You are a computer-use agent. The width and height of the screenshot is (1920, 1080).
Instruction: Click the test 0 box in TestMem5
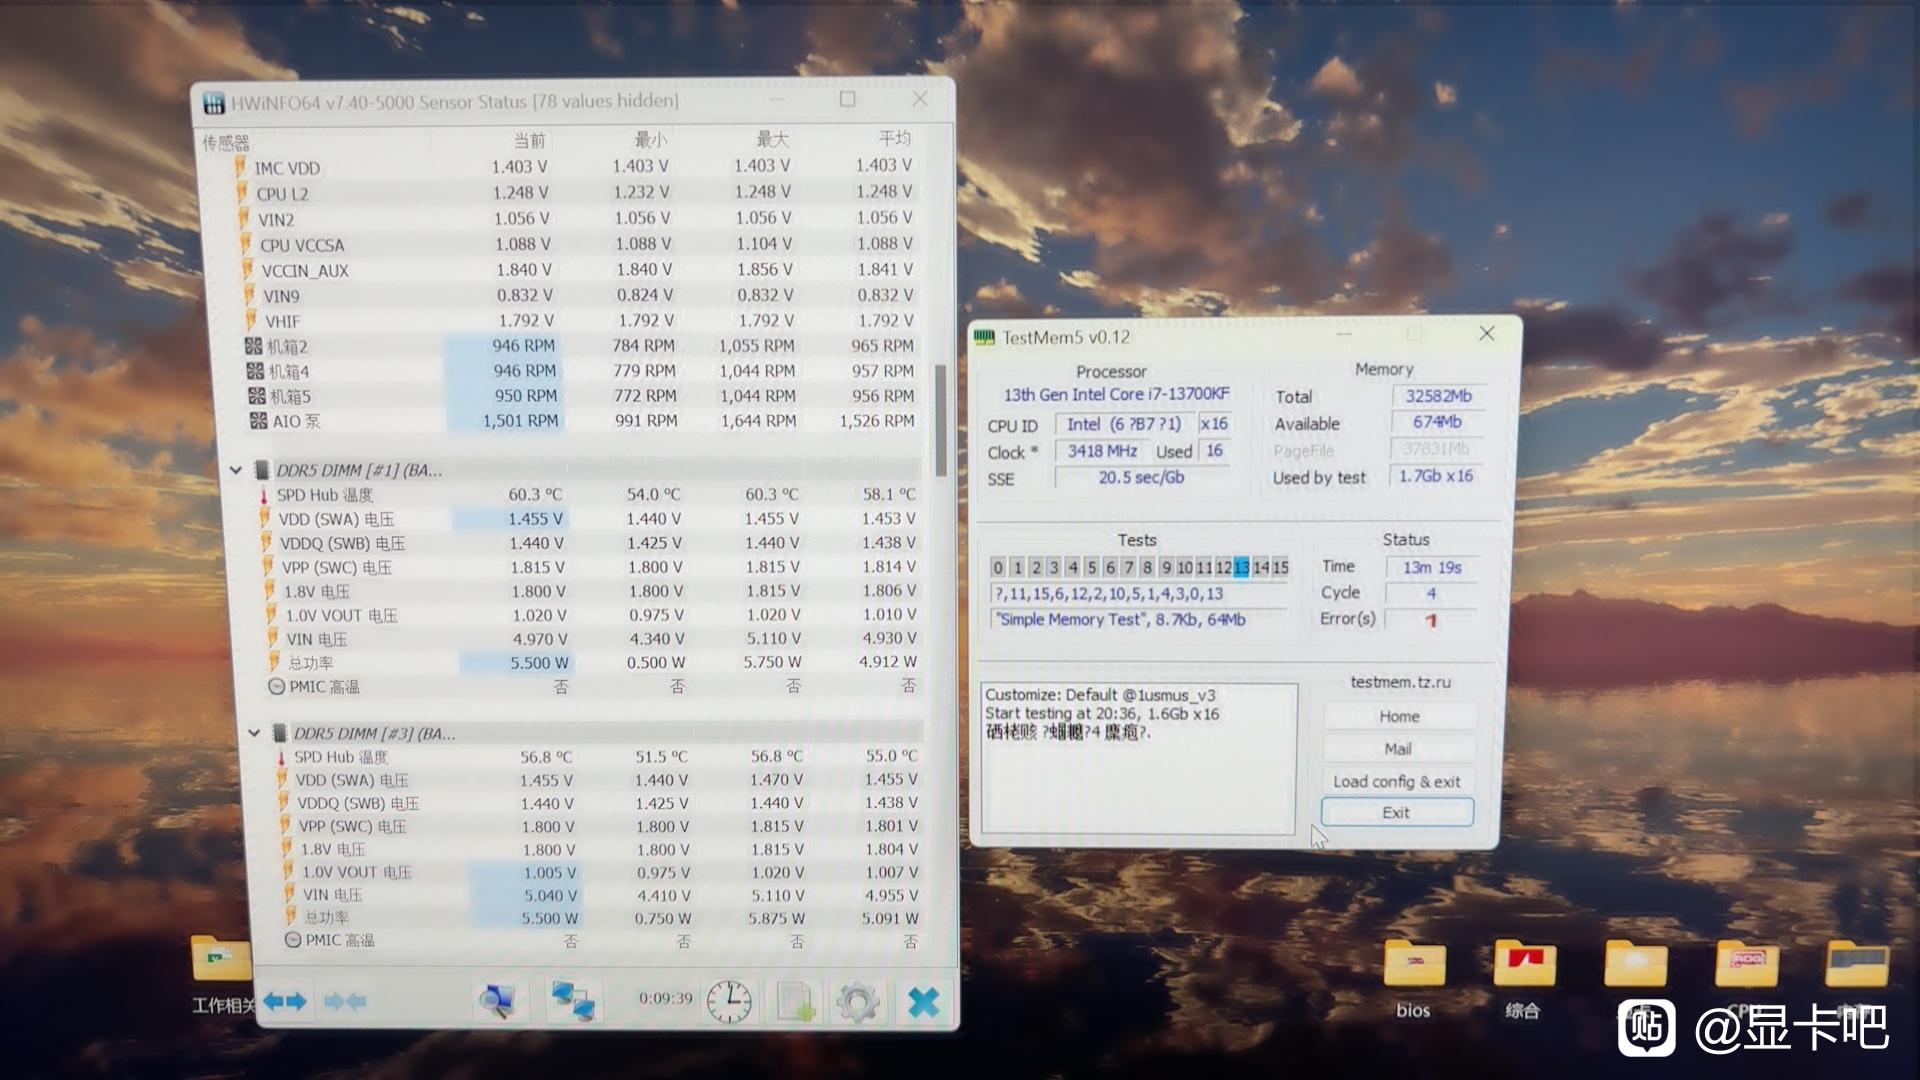998,568
